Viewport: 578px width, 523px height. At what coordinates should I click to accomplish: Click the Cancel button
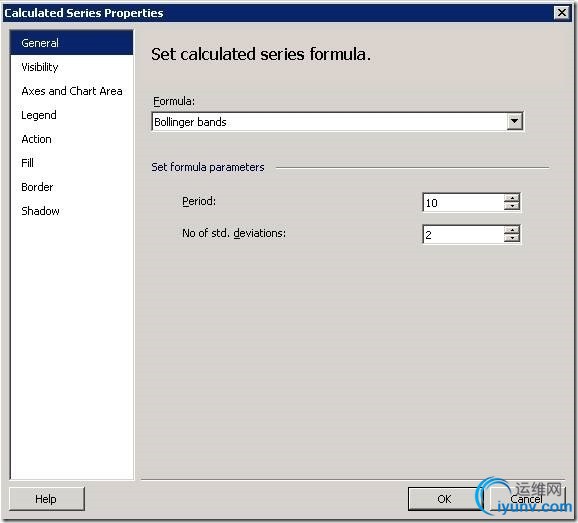pos(526,499)
